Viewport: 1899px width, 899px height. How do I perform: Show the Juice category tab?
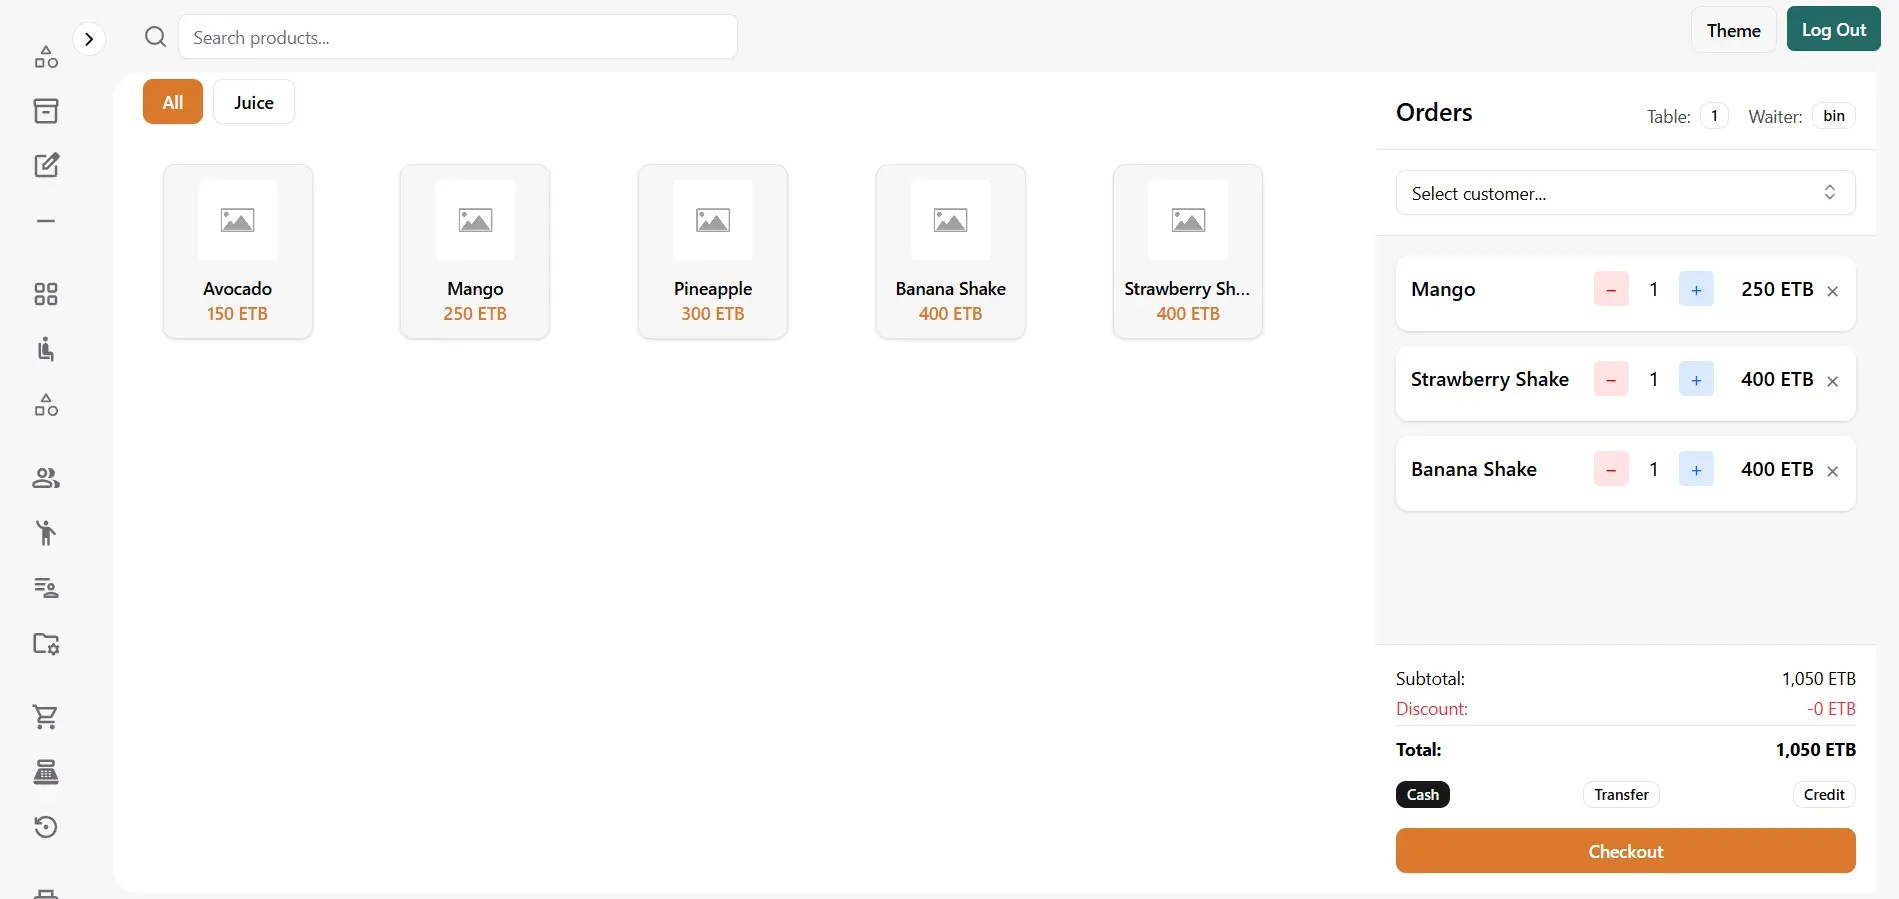[x=254, y=102]
